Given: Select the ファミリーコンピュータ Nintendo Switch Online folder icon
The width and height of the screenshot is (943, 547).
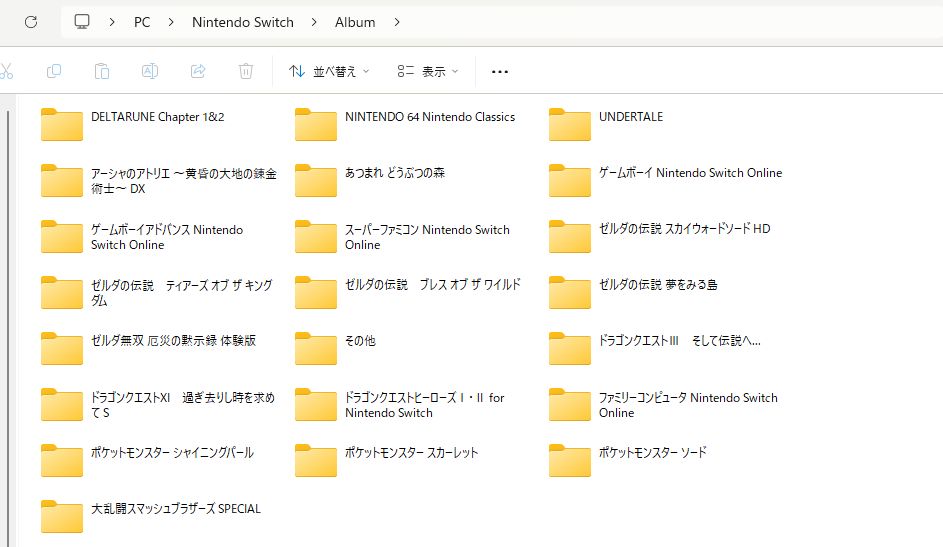Looking at the screenshot, I should pos(570,404).
